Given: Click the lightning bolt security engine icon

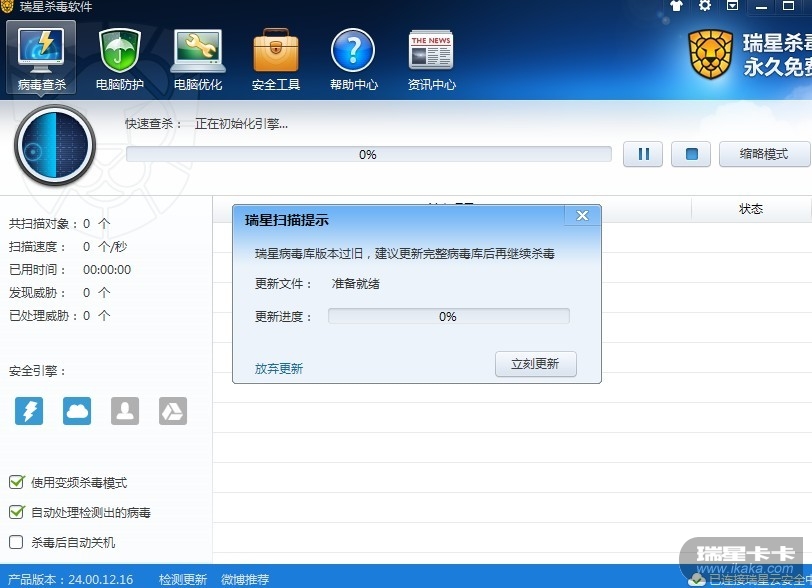Looking at the screenshot, I should point(29,411).
